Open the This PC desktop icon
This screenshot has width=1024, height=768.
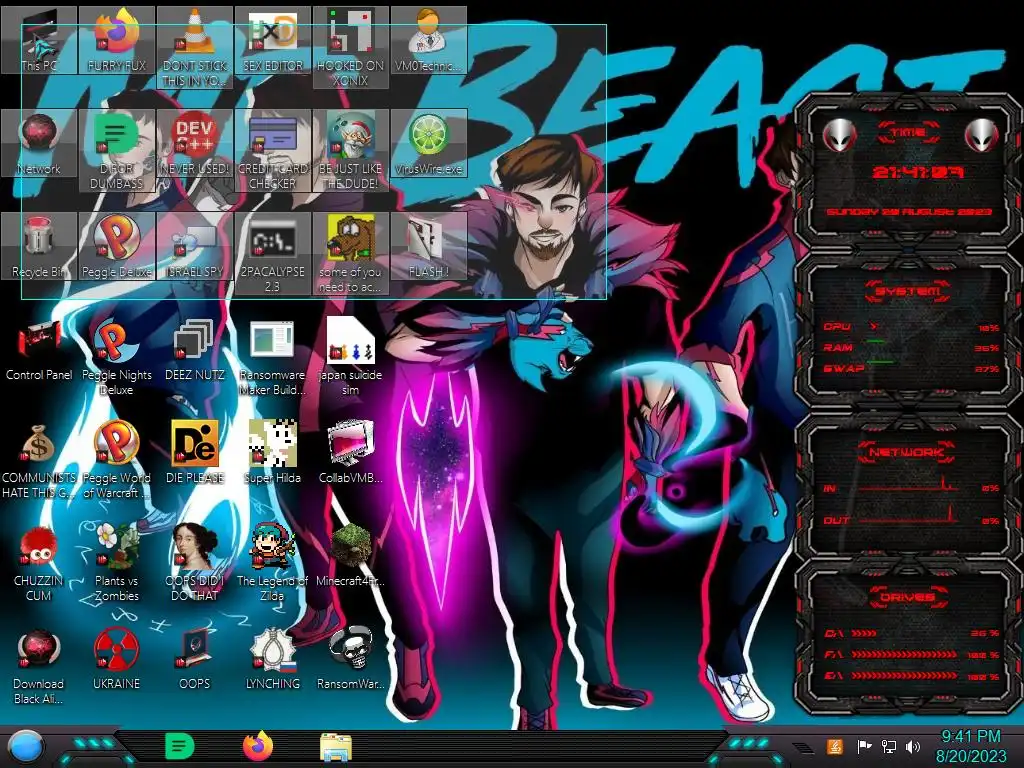coord(39,40)
